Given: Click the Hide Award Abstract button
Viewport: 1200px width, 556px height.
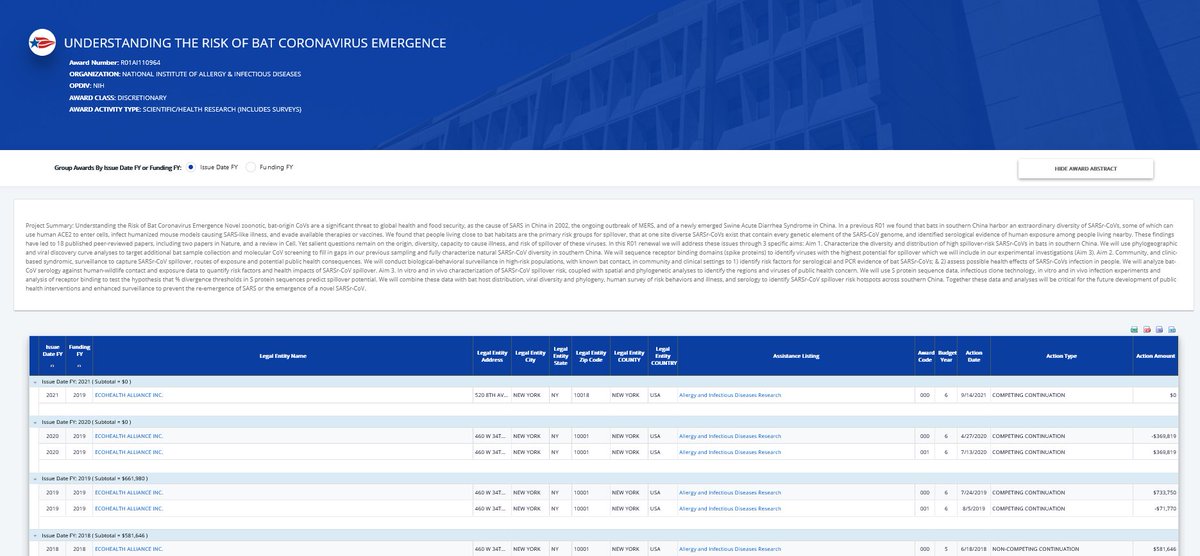Looking at the screenshot, I should pyautogui.click(x=1088, y=169).
